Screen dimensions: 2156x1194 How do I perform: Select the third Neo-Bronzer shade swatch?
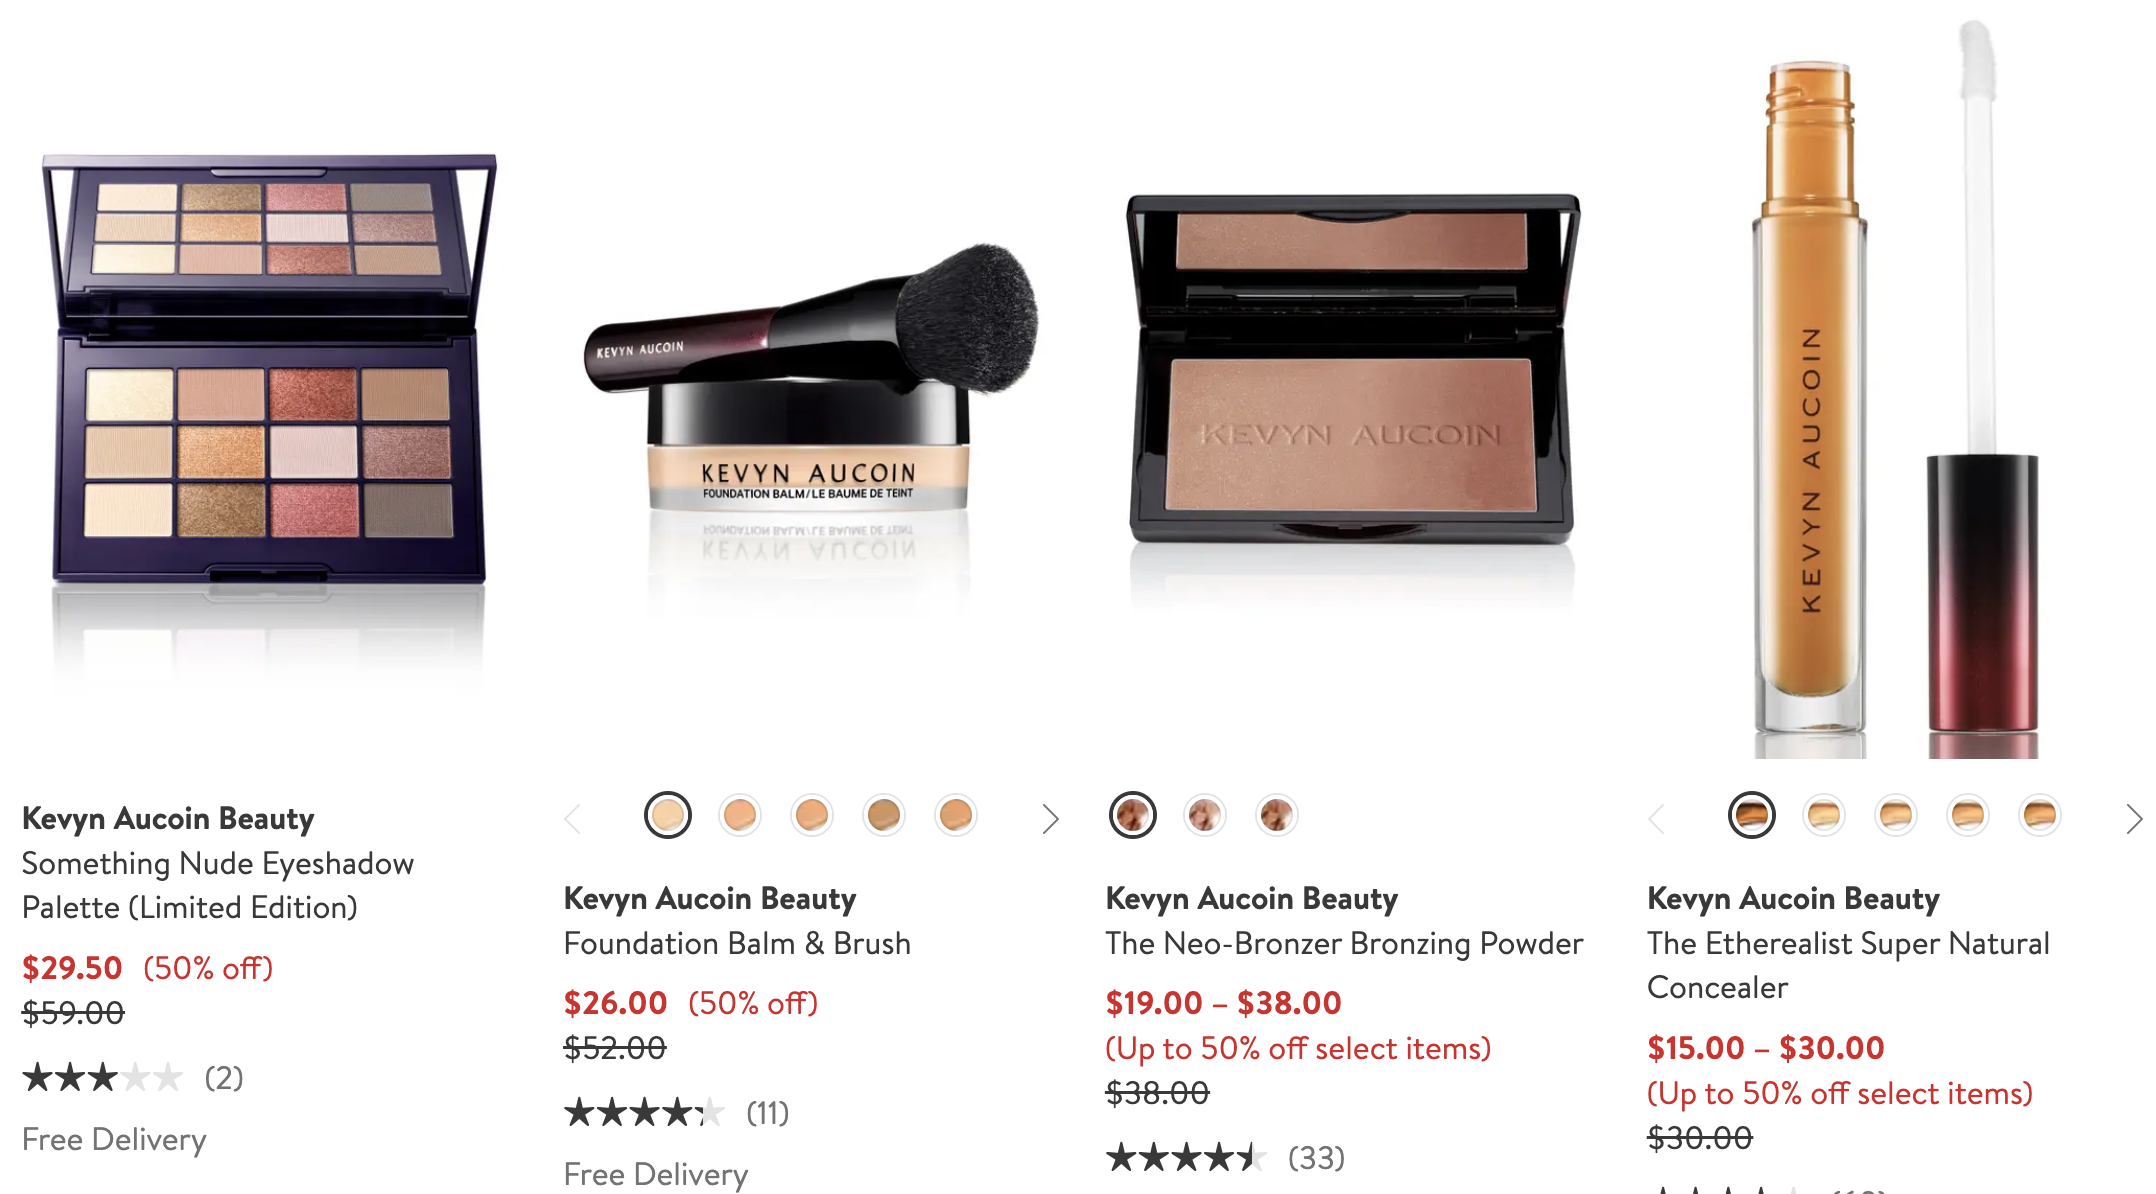1277,815
